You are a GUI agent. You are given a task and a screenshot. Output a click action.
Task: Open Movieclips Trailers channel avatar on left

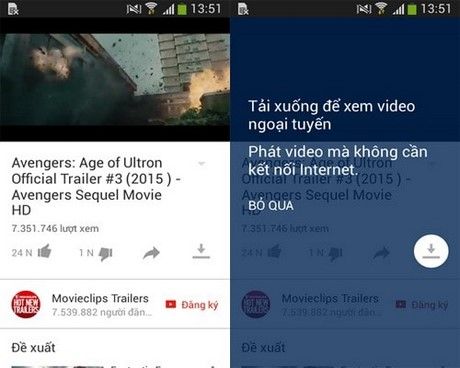point(26,304)
